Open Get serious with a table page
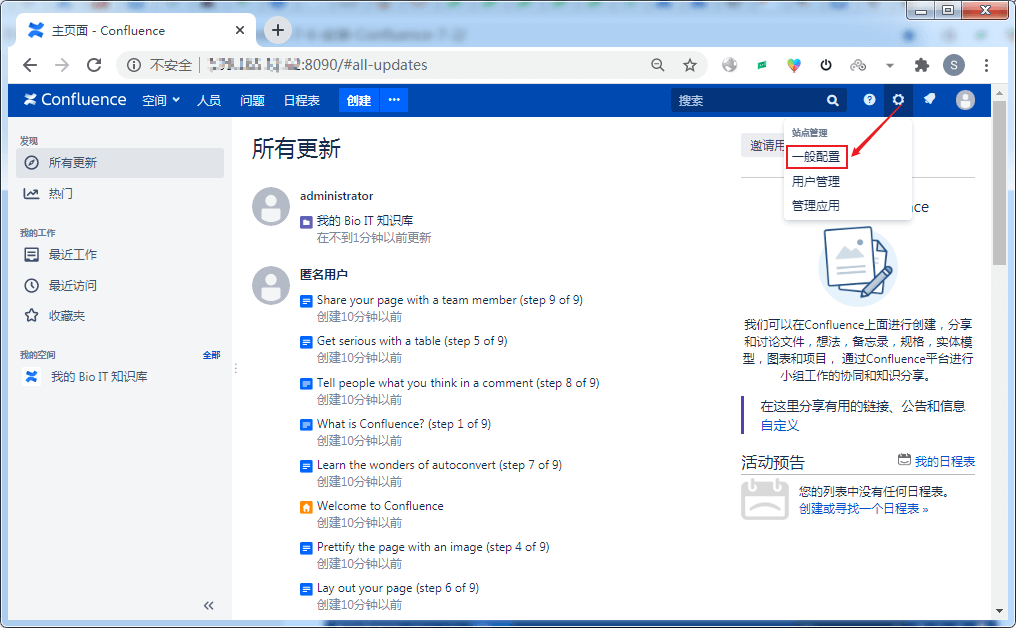 412,341
